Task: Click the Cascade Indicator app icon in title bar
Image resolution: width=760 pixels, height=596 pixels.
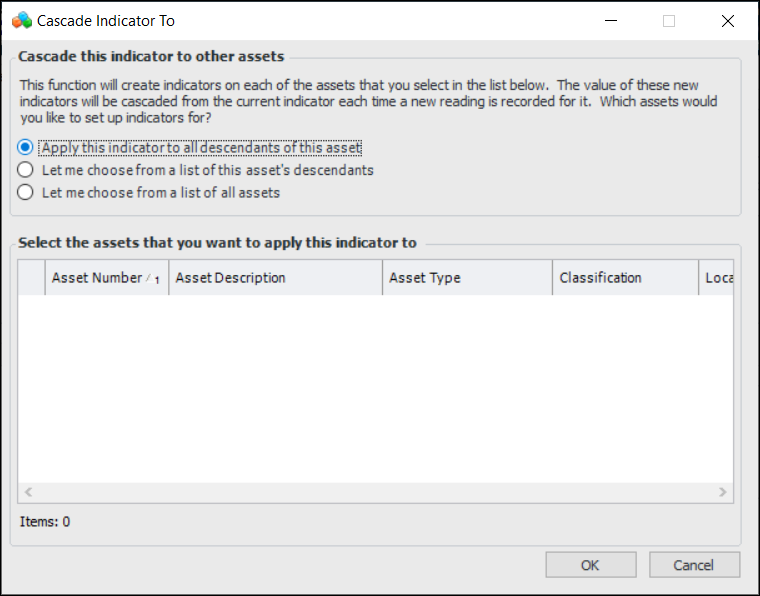Action: pos(22,21)
